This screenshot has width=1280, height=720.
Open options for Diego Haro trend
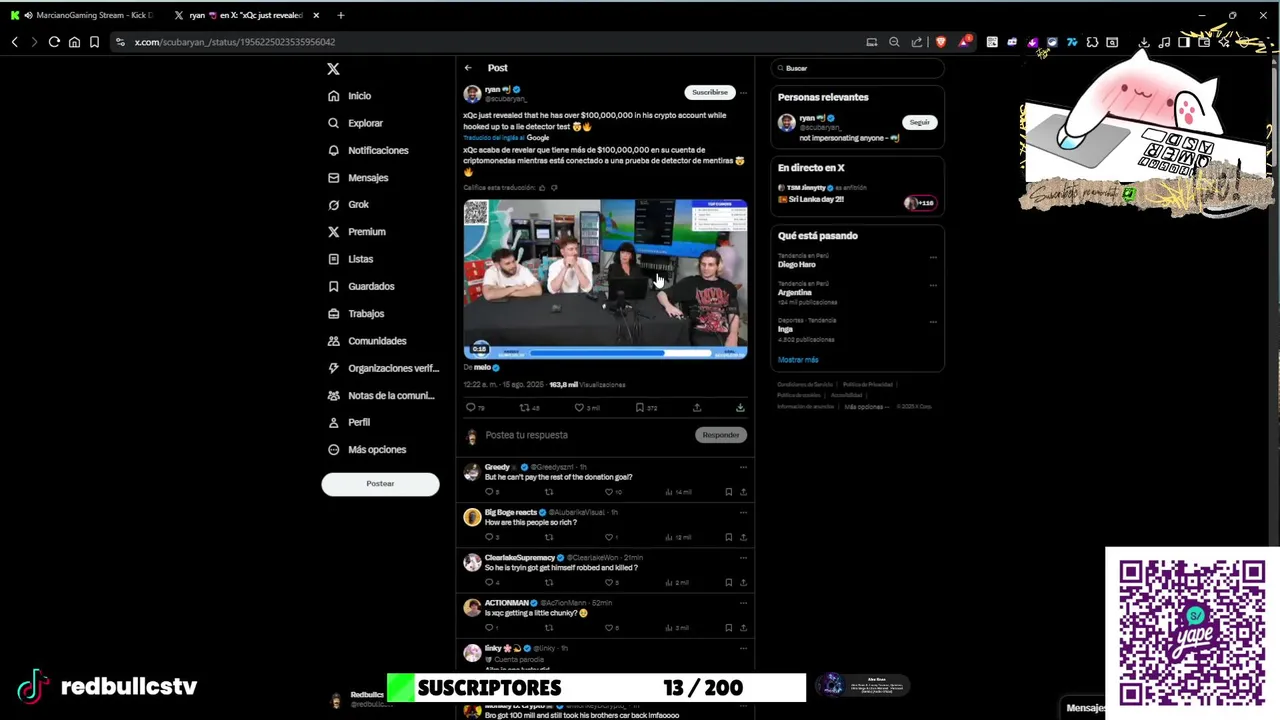(x=933, y=257)
